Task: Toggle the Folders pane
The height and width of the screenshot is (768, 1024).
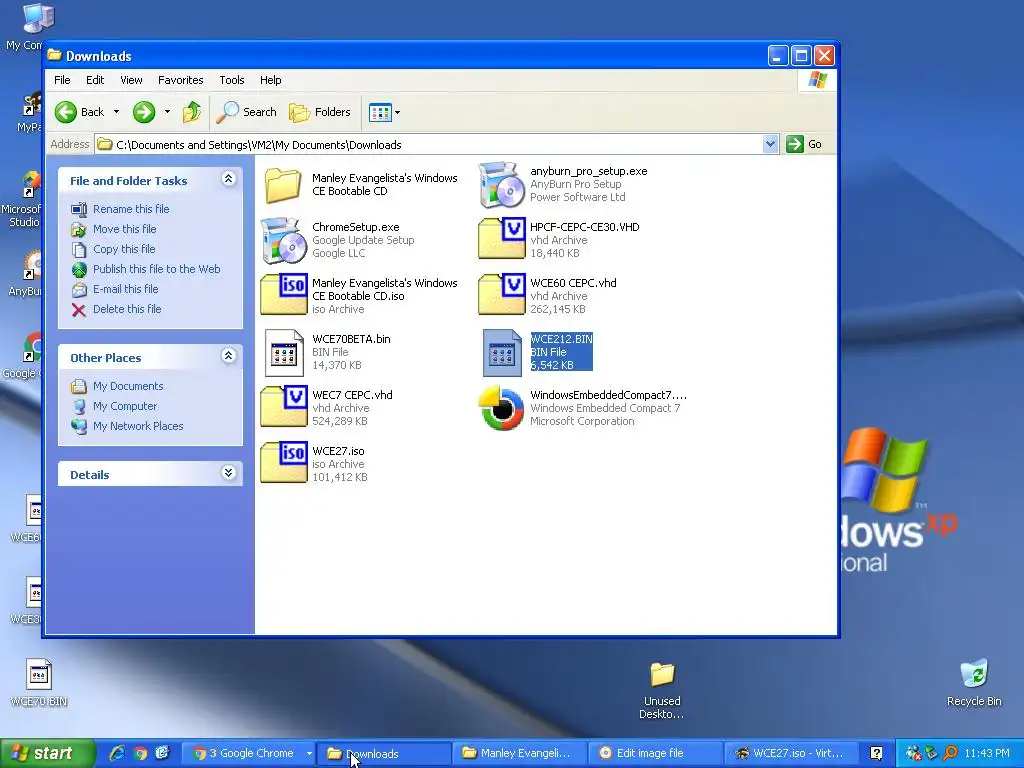Action: coord(320,112)
